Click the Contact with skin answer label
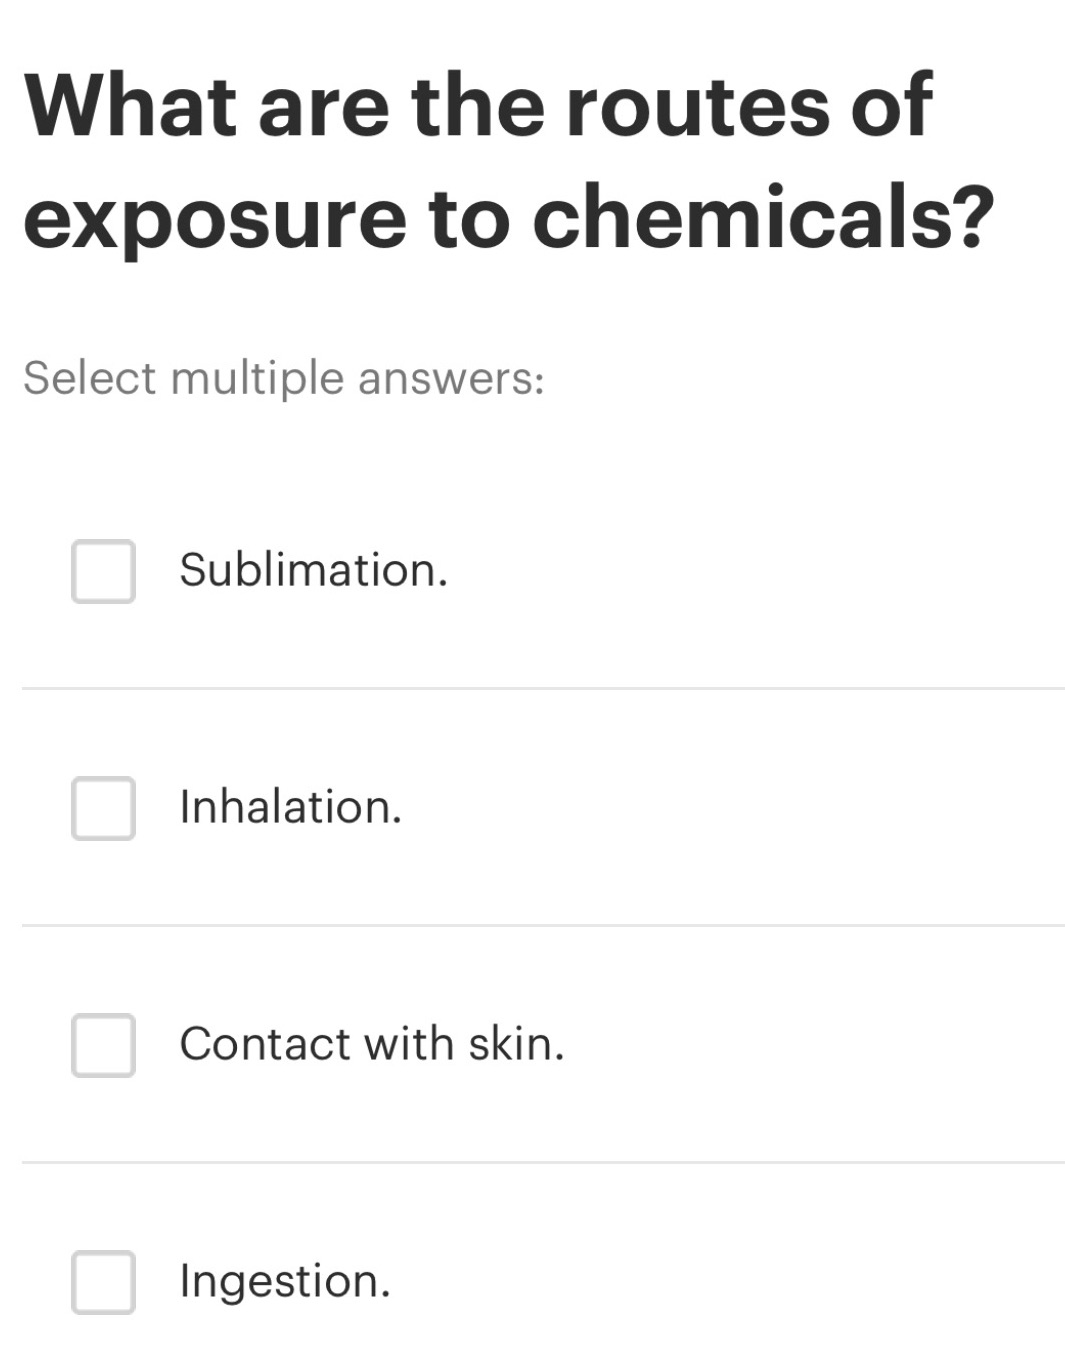The width and height of the screenshot is (1065, 1351). pyautogui.click(x=372, y=1044)
